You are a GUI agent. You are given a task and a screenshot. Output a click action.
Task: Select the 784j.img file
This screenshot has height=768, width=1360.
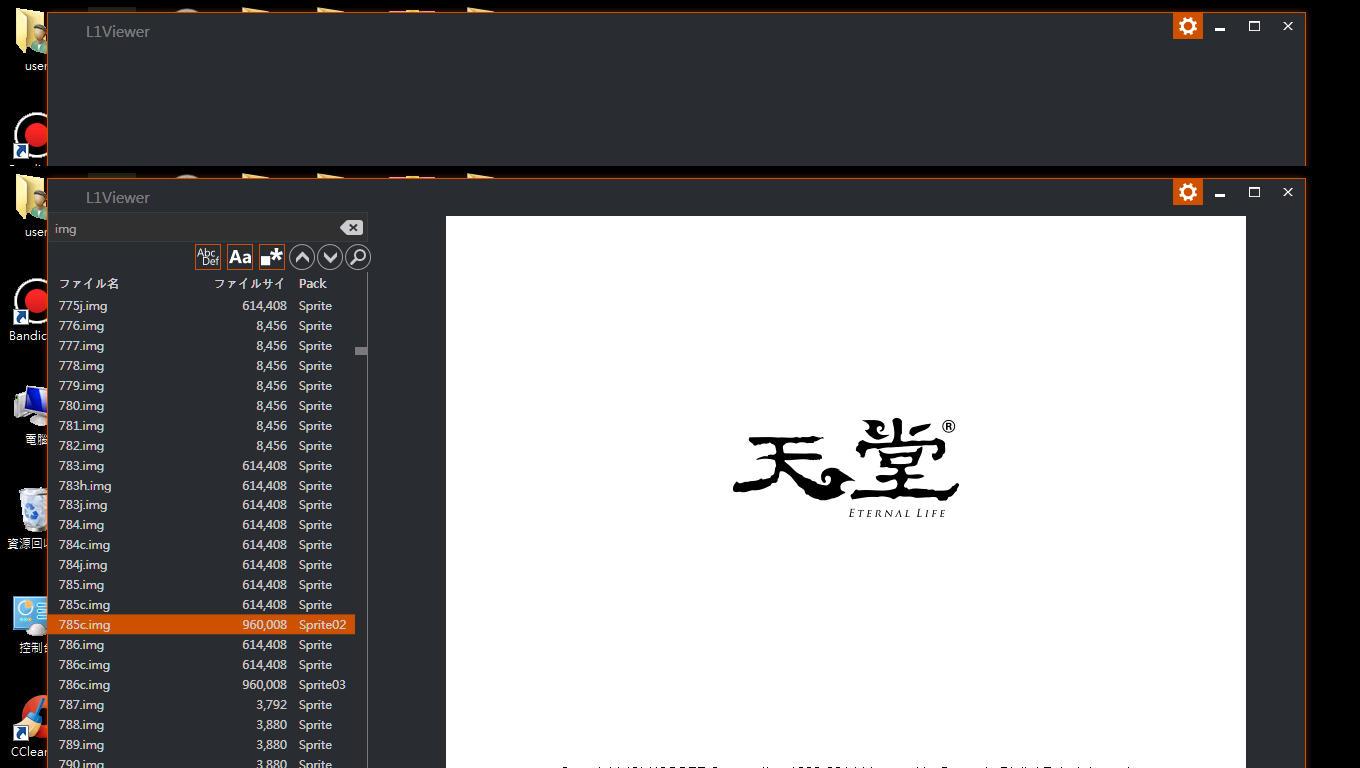(201, 565)
